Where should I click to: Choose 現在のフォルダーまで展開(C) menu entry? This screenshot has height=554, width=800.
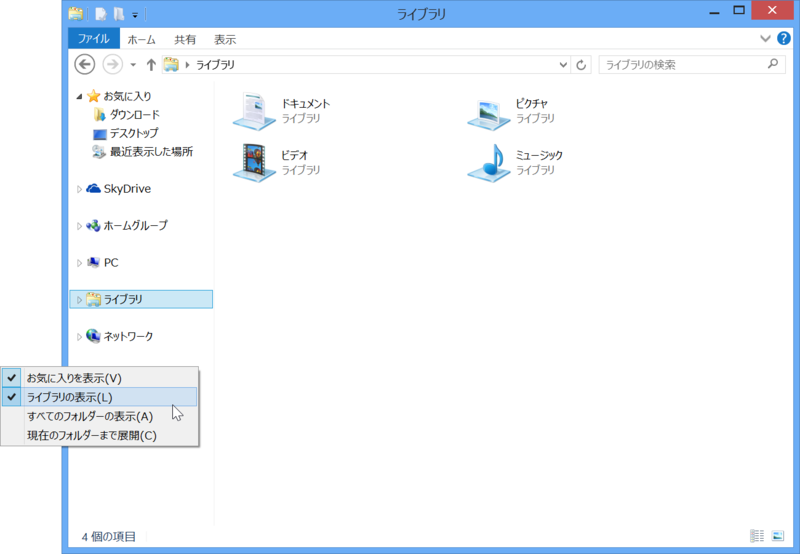tap(99, 436)
